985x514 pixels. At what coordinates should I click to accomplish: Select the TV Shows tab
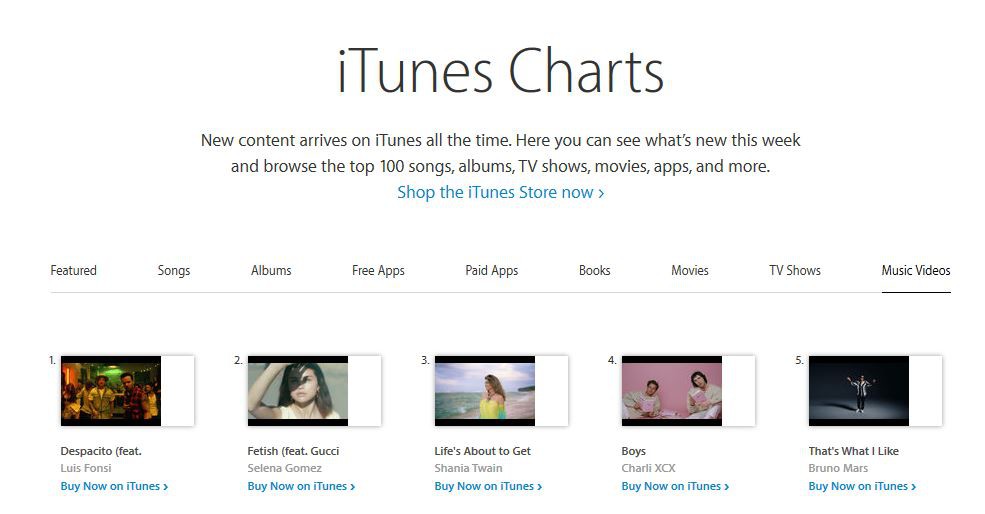click(795, 270)
